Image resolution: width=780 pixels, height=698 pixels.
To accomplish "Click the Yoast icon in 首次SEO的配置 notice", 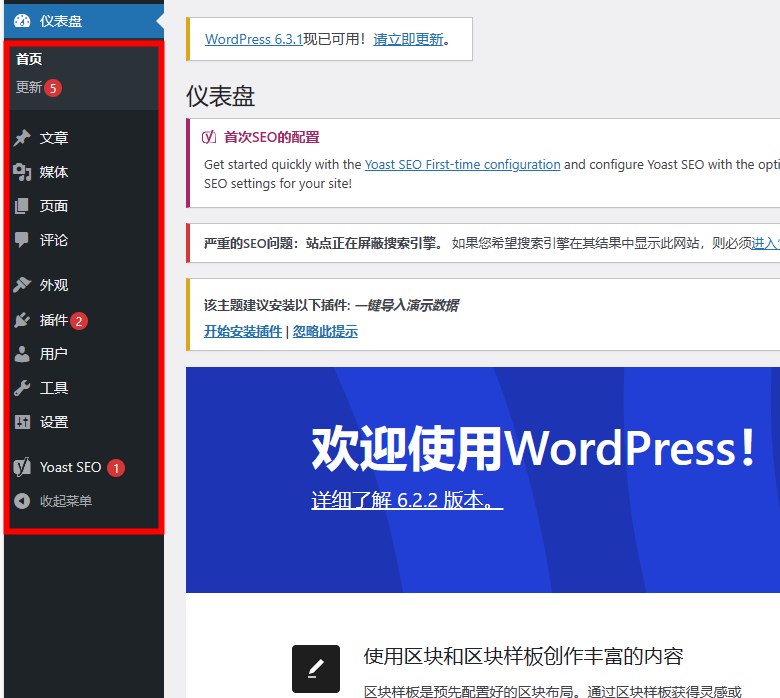I will (208, 137).
